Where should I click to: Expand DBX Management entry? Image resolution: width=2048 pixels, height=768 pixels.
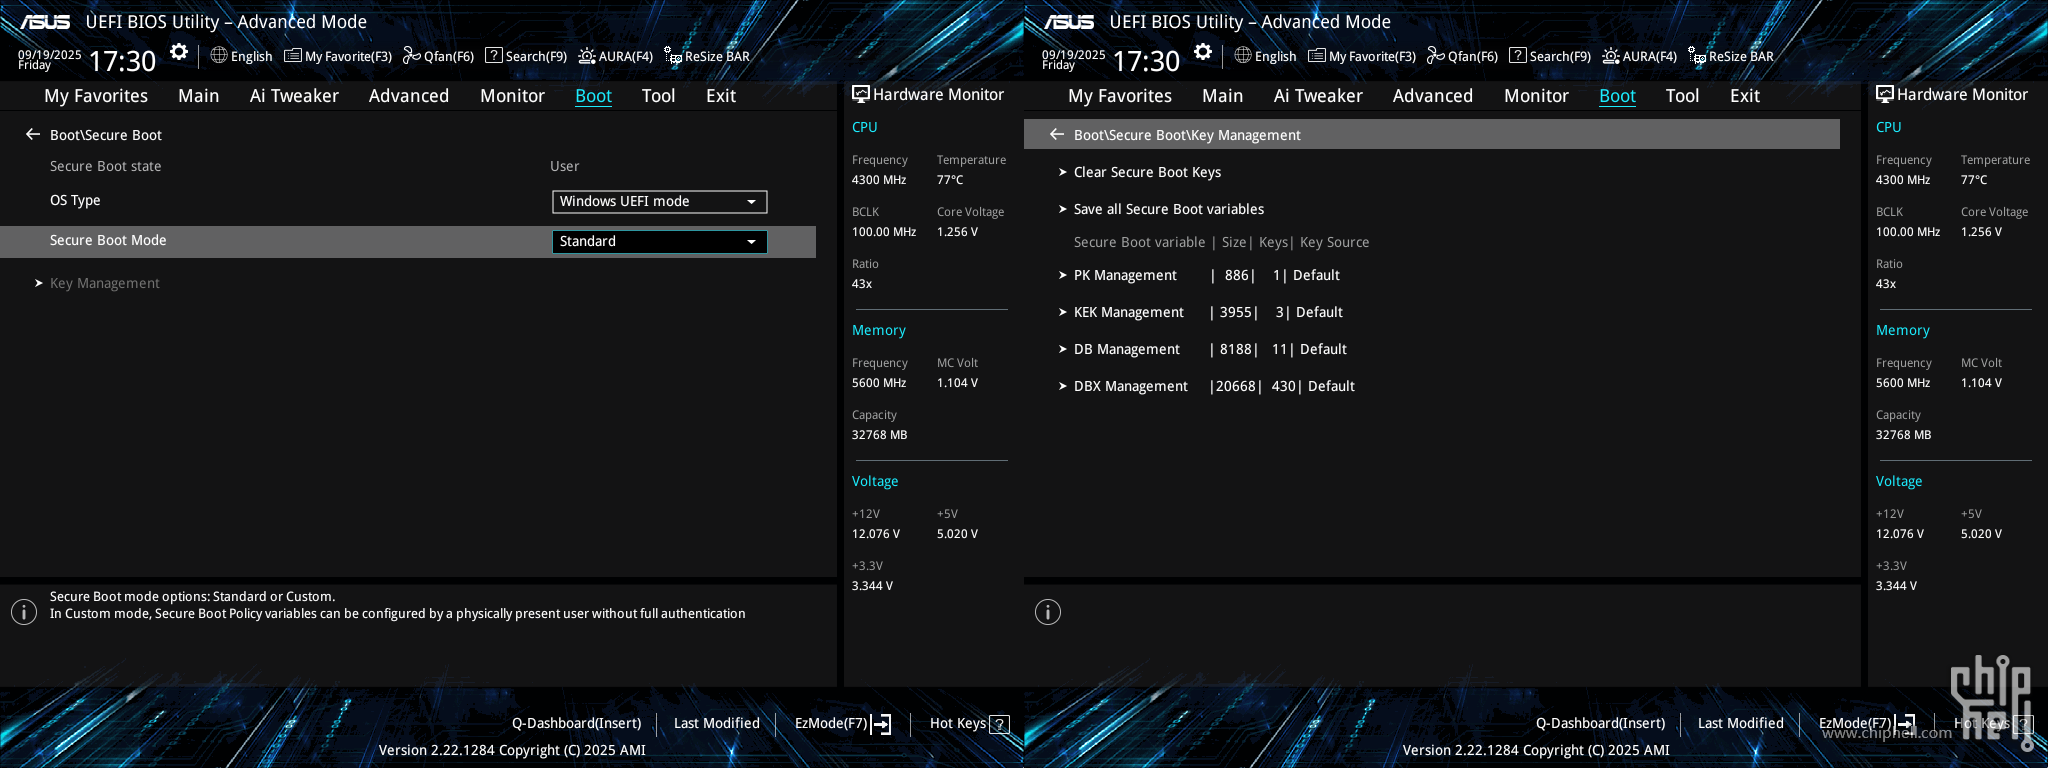(1207, 386)
